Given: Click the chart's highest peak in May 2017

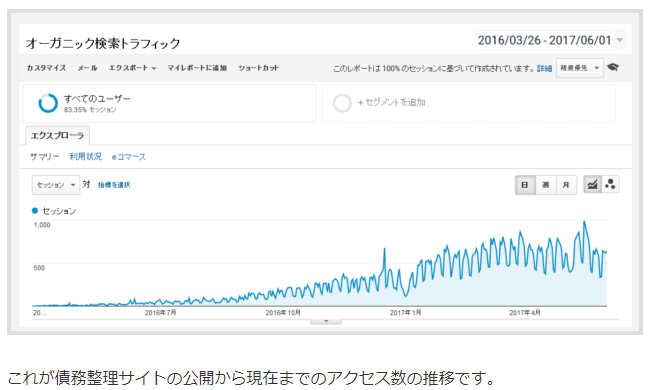Looking at the screenshot, I should click(x=584, y=222).
